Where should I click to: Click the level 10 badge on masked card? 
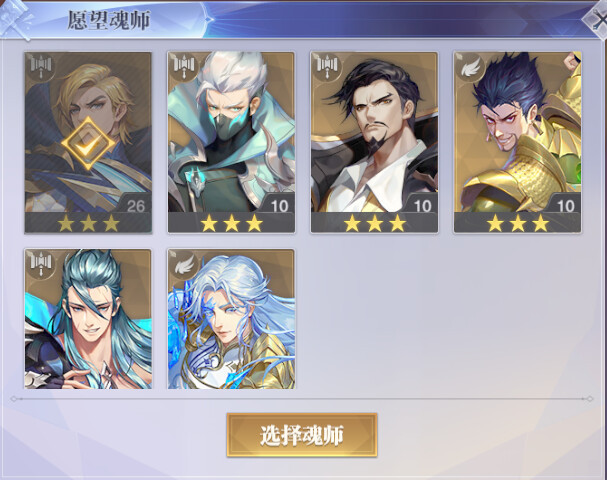click(279, 205)
